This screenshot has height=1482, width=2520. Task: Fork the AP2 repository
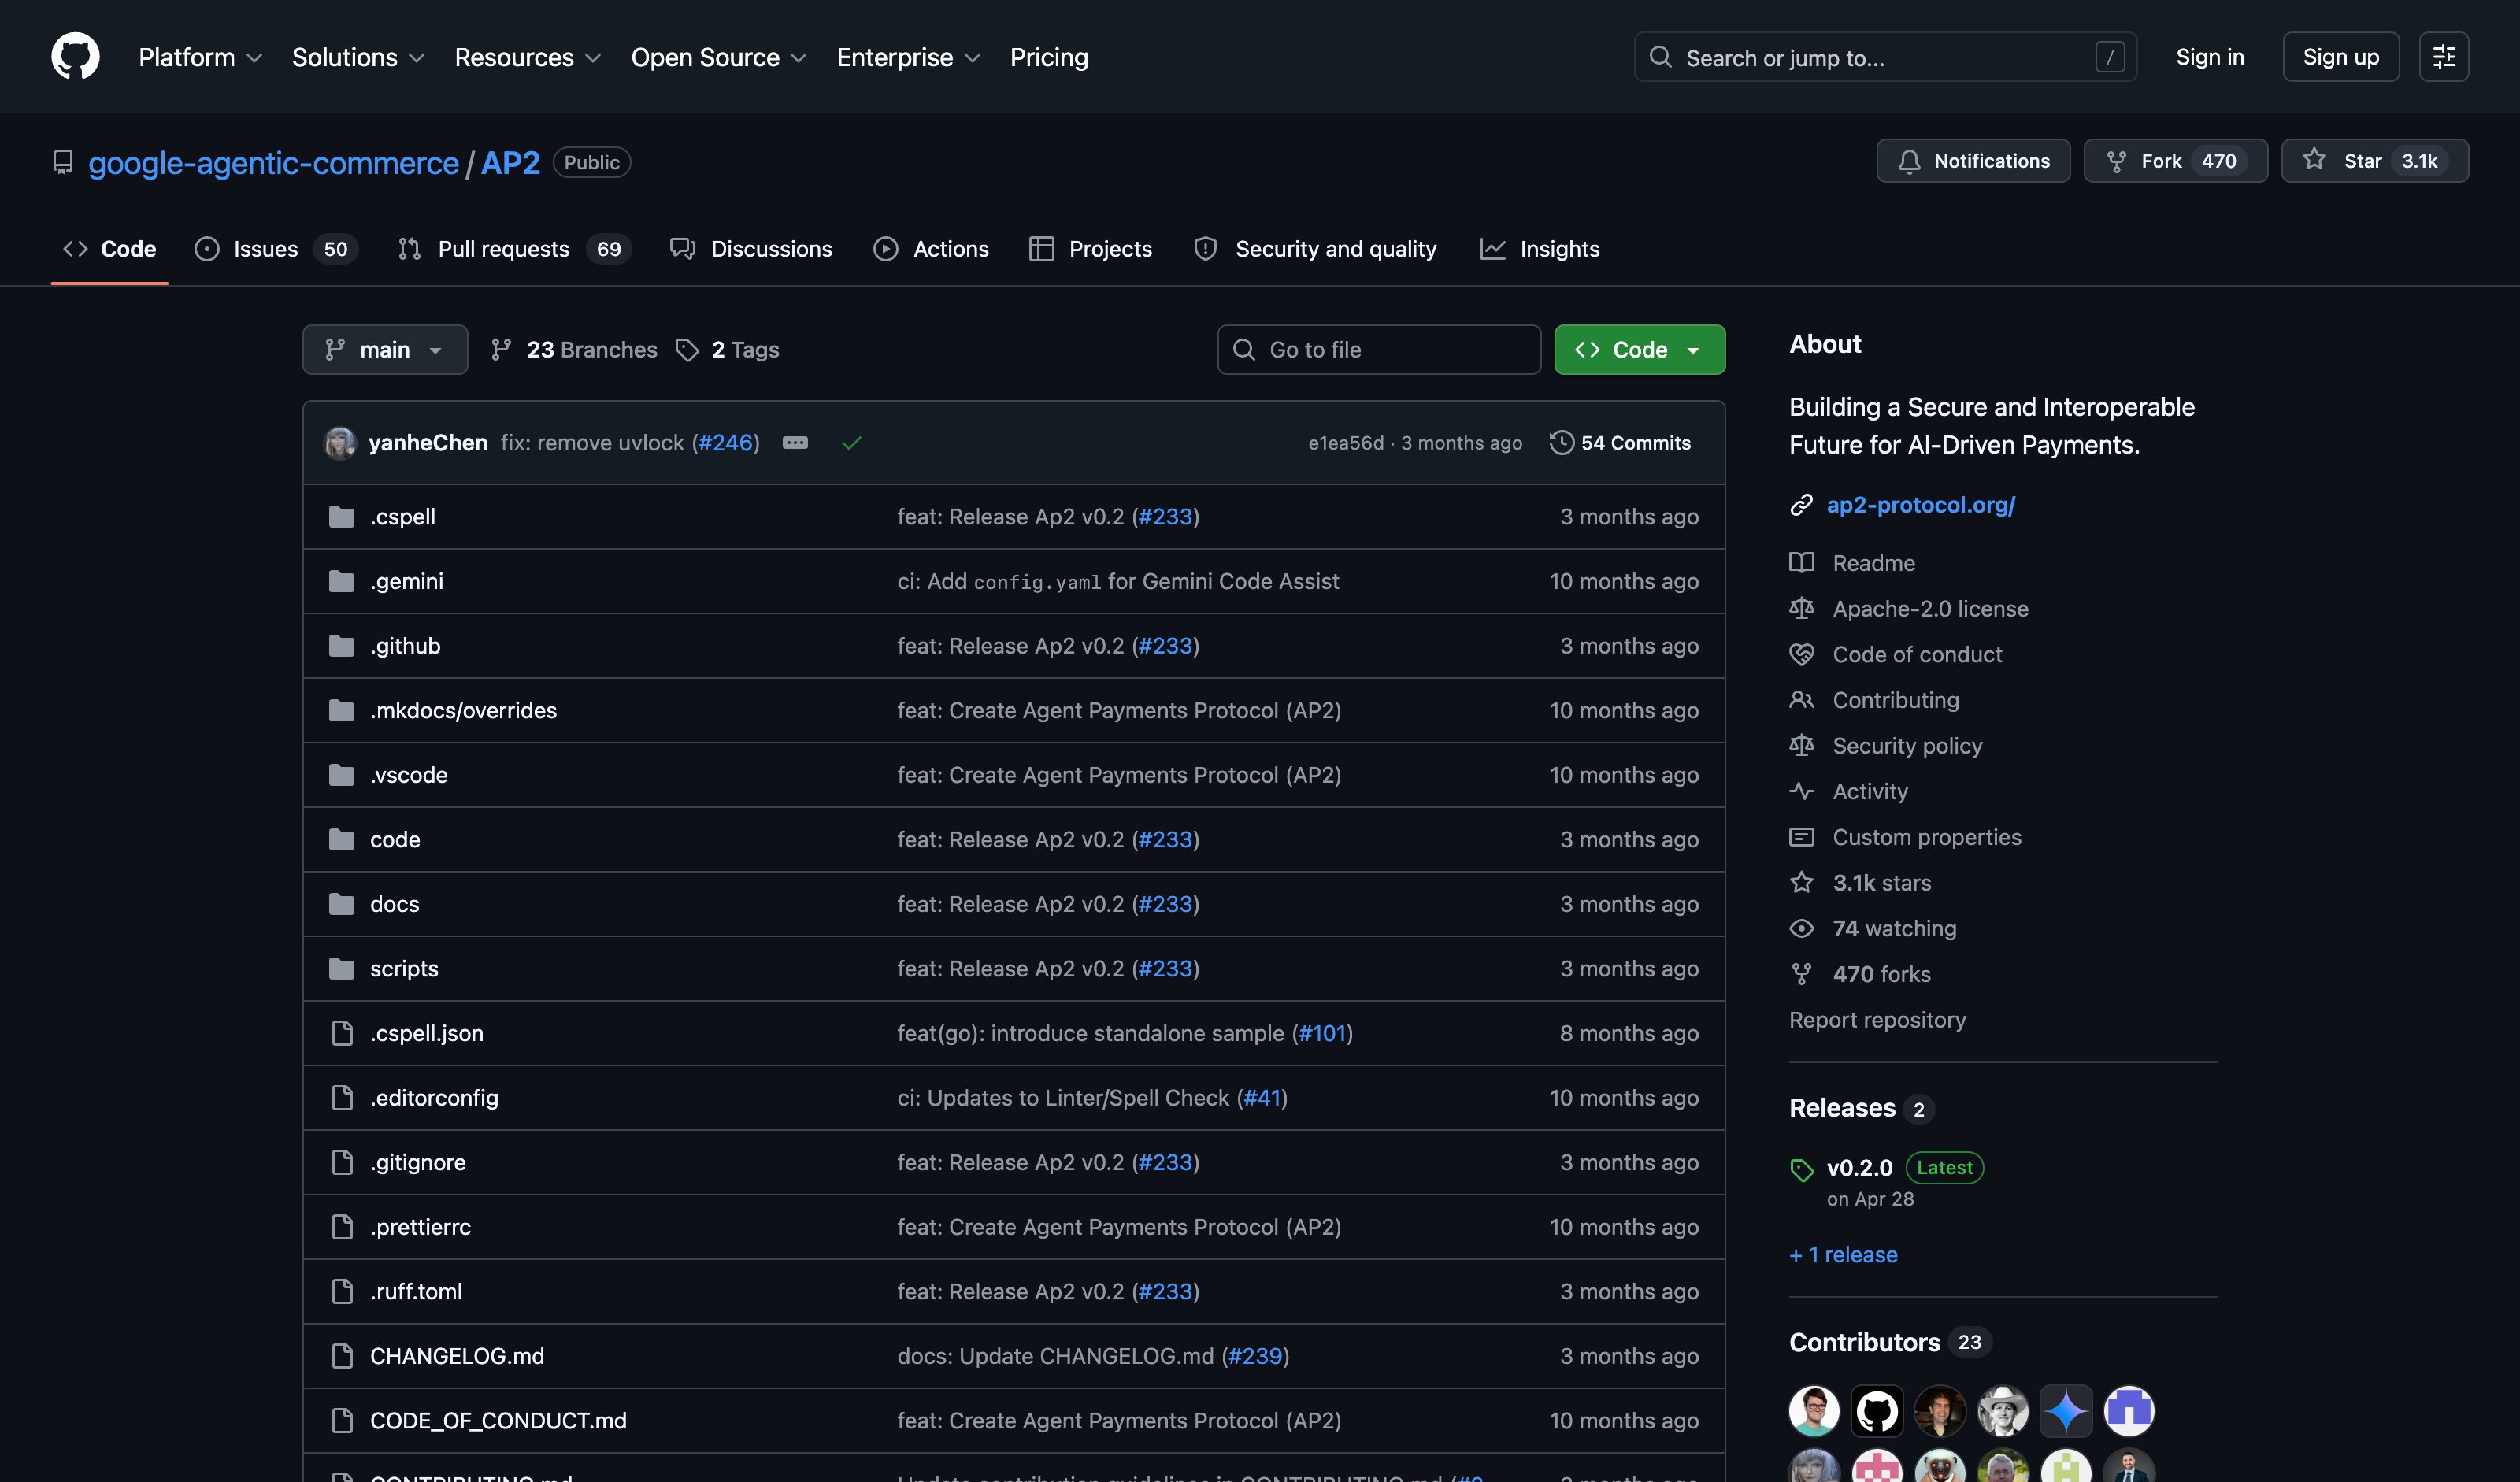coord(2175,161)
